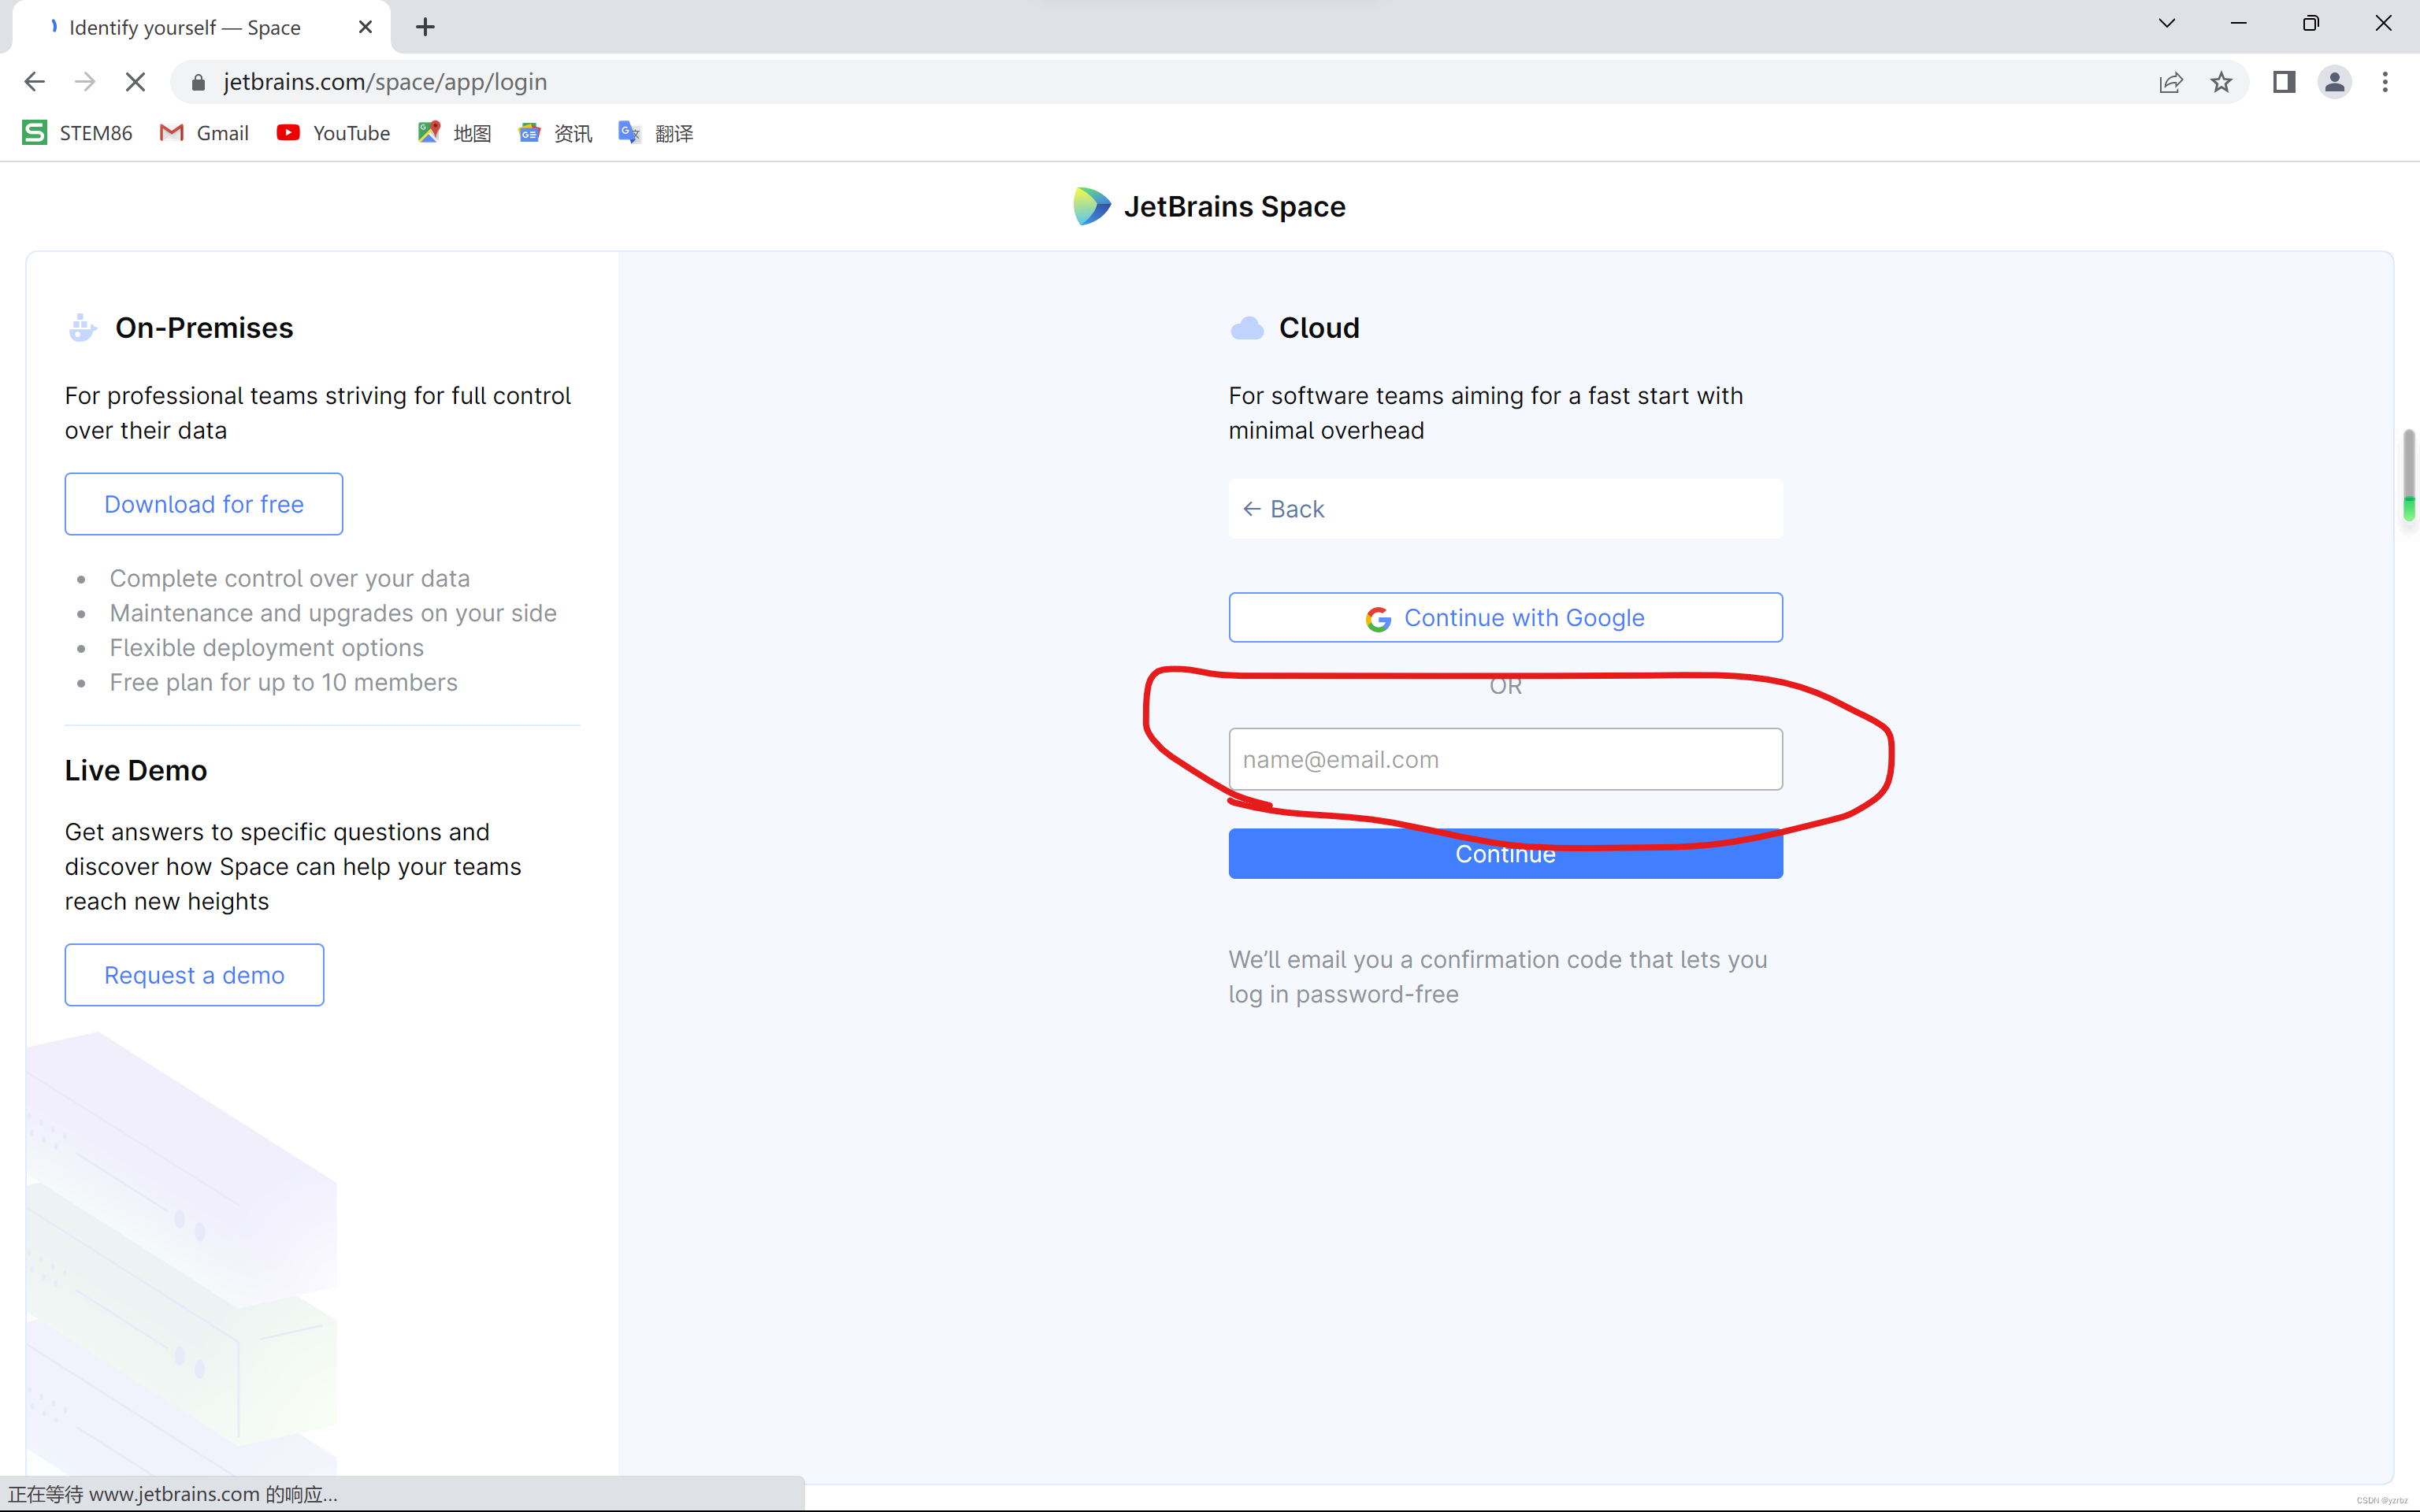Viewport: 2420px width, 1512px height.
Task: Click Continue with Google button
Action: pyautogui.click(x=1505, y=618)
